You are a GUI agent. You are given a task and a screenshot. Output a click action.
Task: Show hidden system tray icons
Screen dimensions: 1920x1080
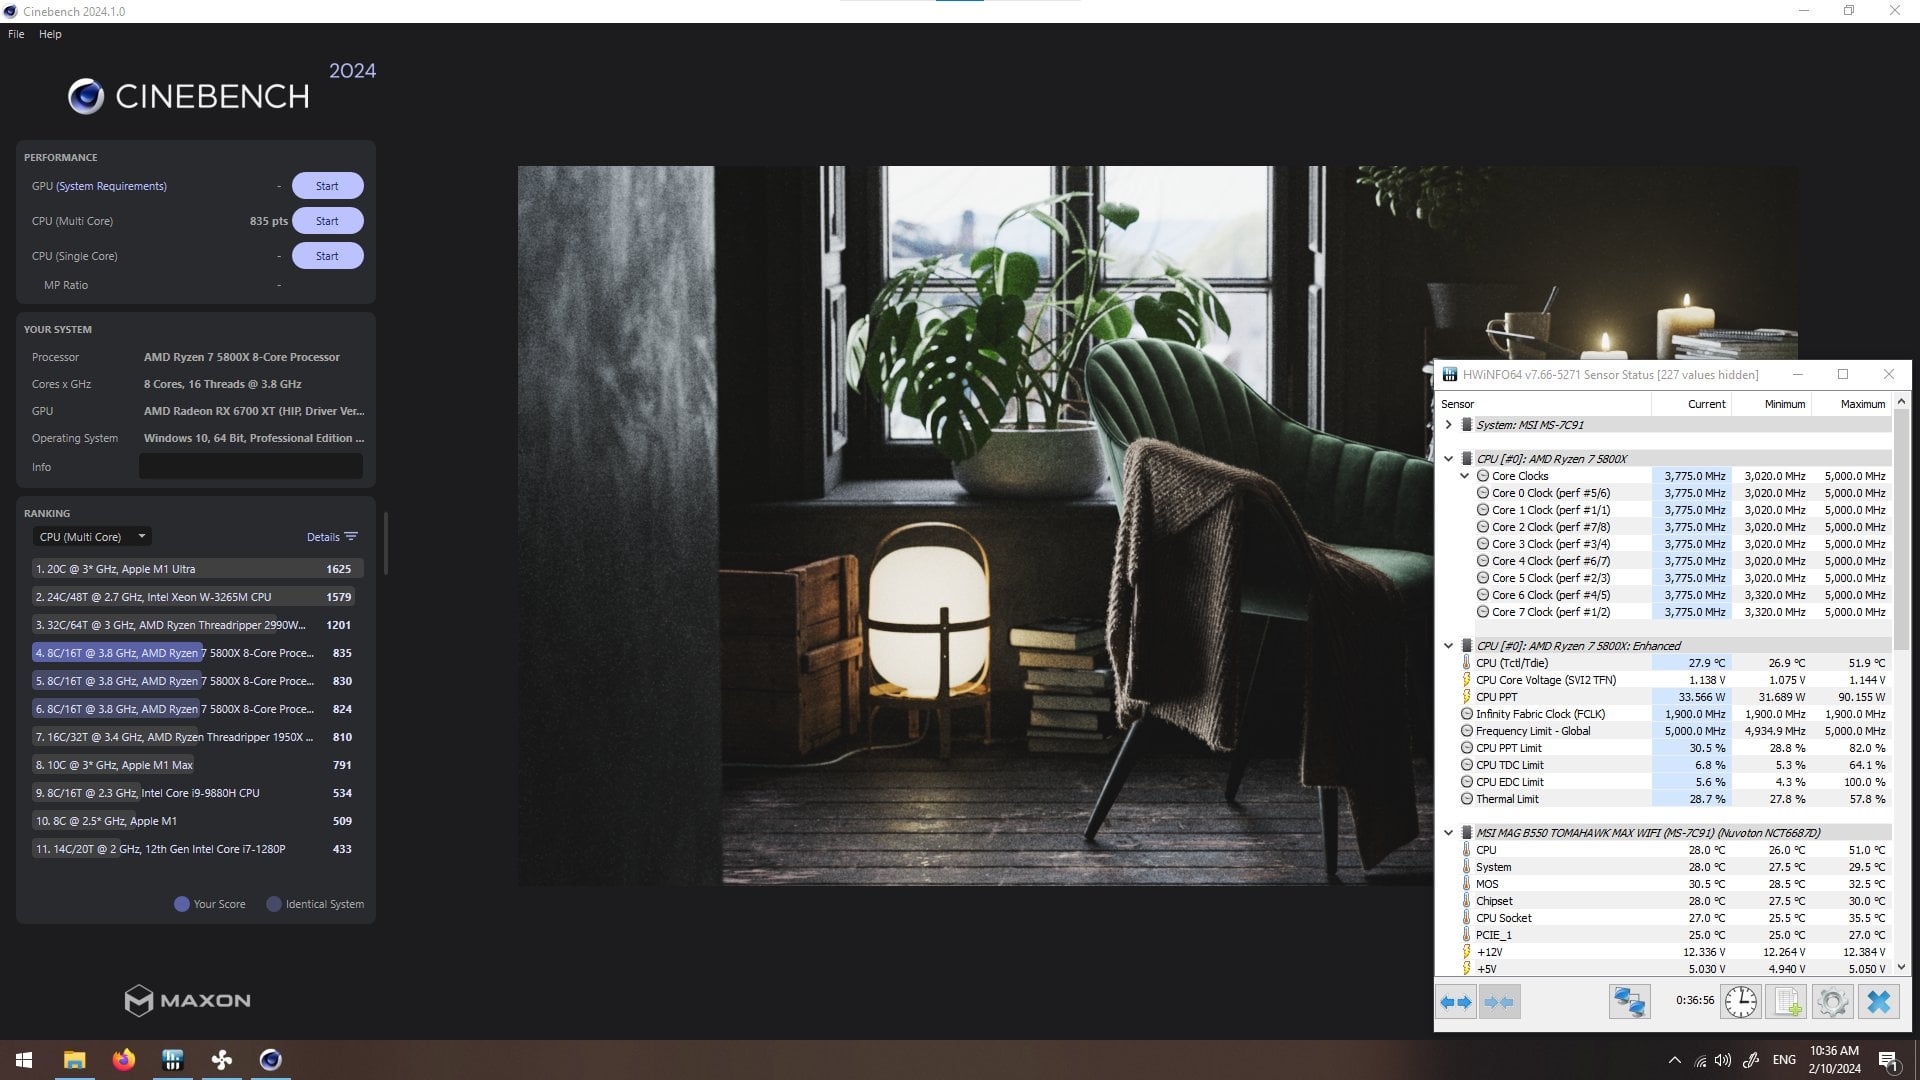pyautogui.click(x=1675, y=1060)
